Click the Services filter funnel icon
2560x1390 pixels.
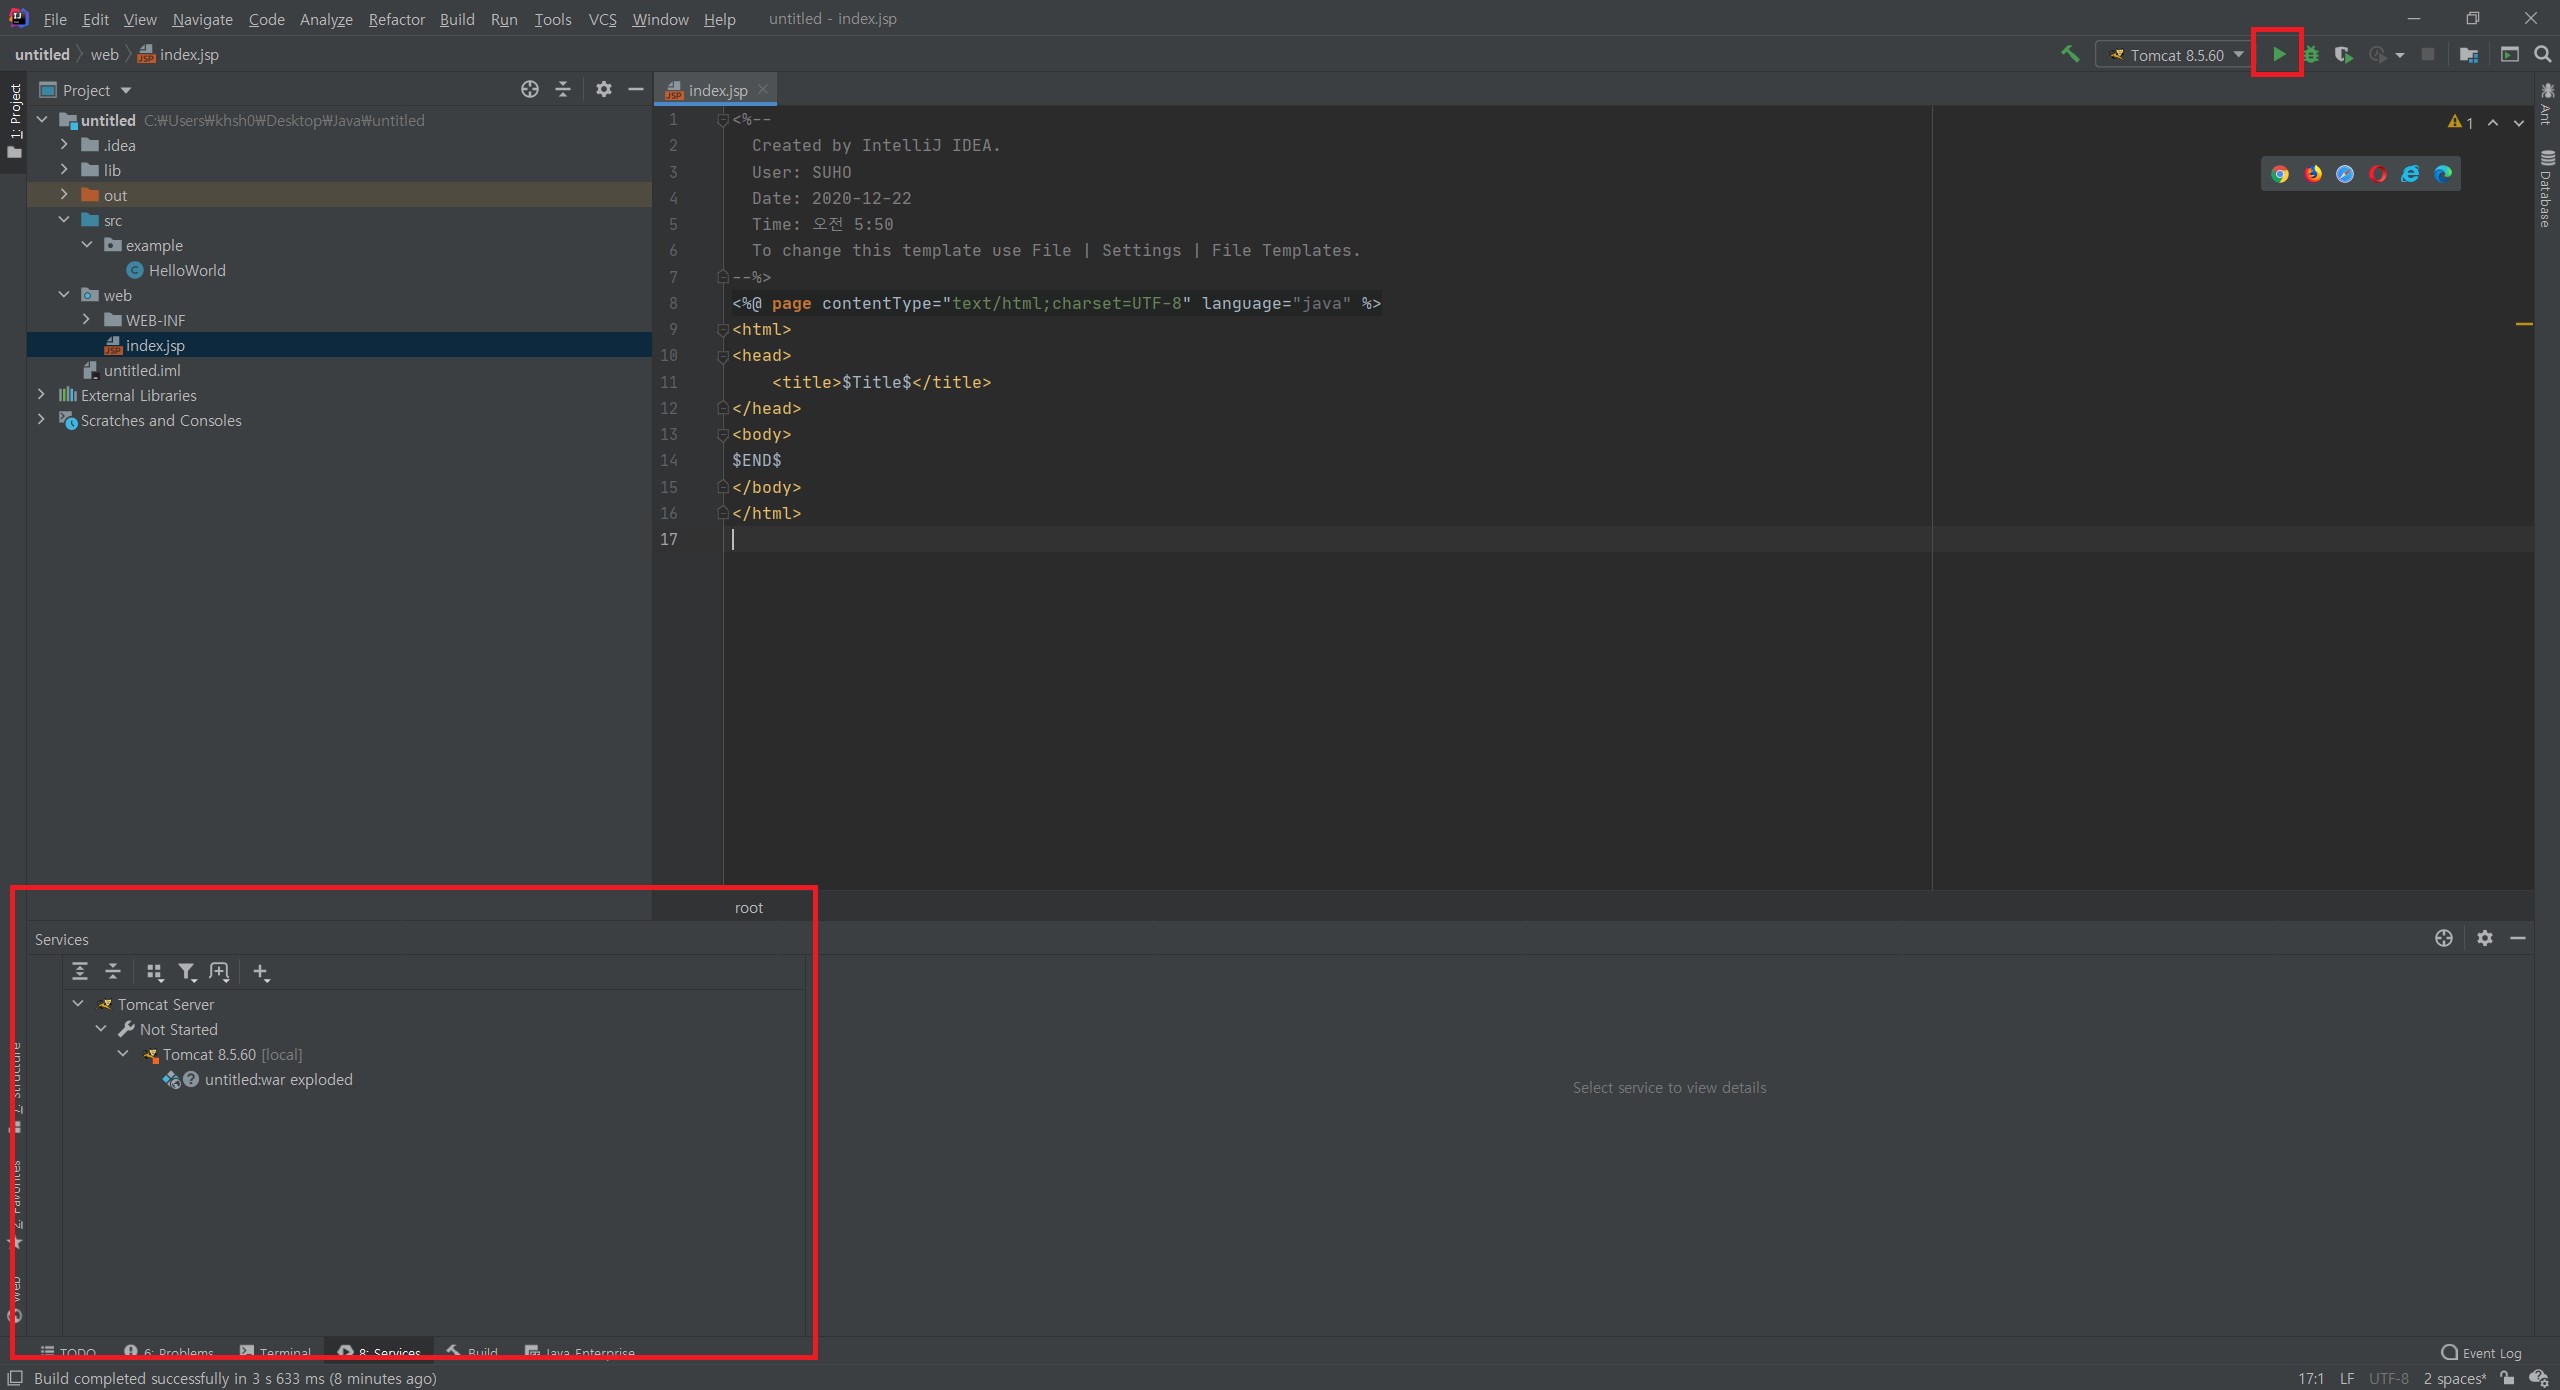click(186, 972)
